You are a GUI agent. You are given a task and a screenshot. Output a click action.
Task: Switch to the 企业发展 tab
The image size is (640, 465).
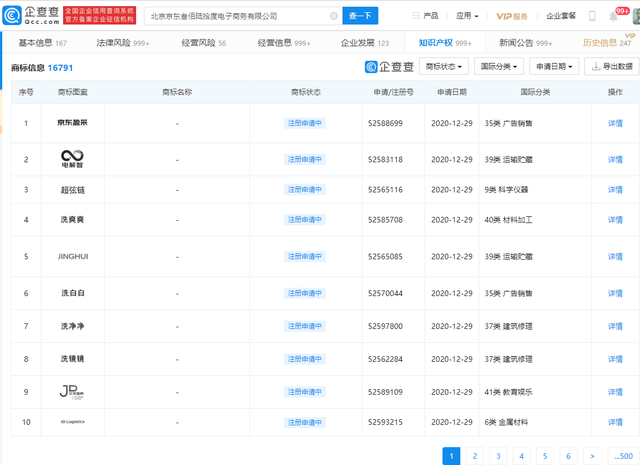click(x=365, y=42)
